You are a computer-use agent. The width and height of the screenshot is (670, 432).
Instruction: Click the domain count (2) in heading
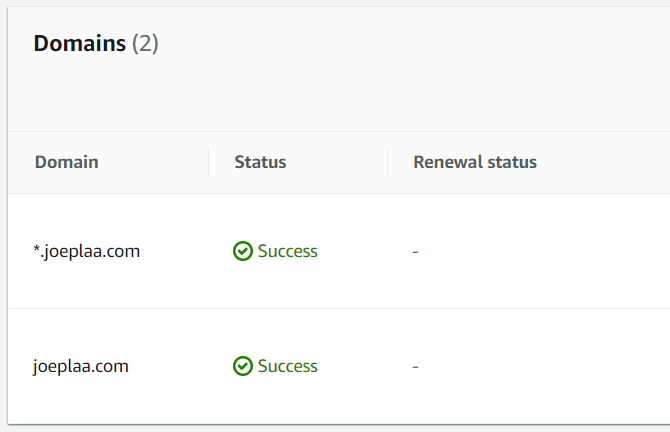145,44
